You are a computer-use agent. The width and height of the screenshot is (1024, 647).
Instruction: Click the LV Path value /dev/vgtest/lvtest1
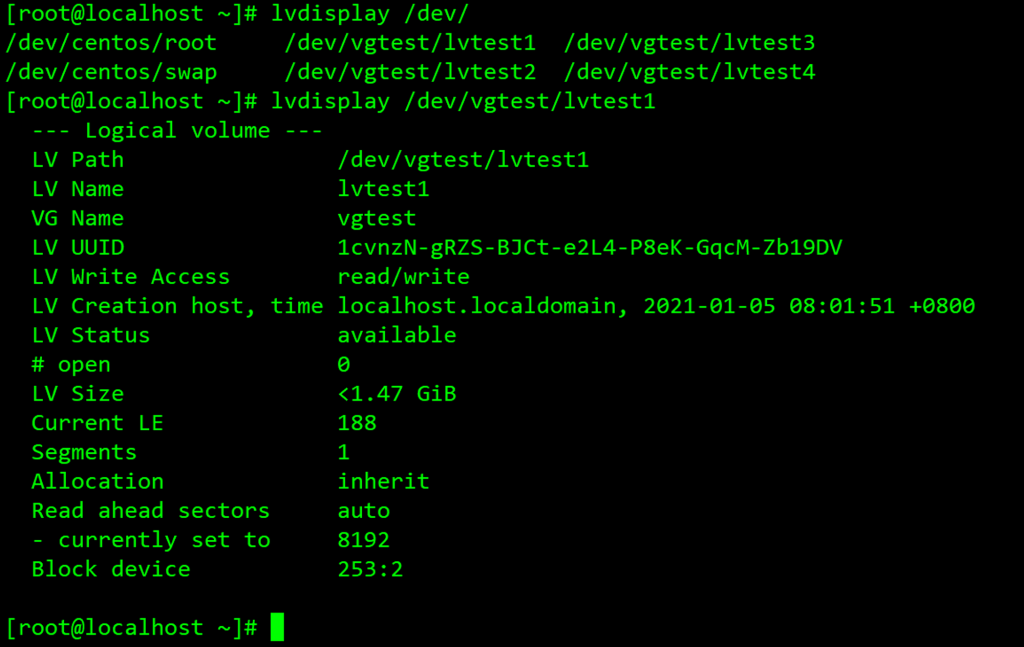point(463,160)
